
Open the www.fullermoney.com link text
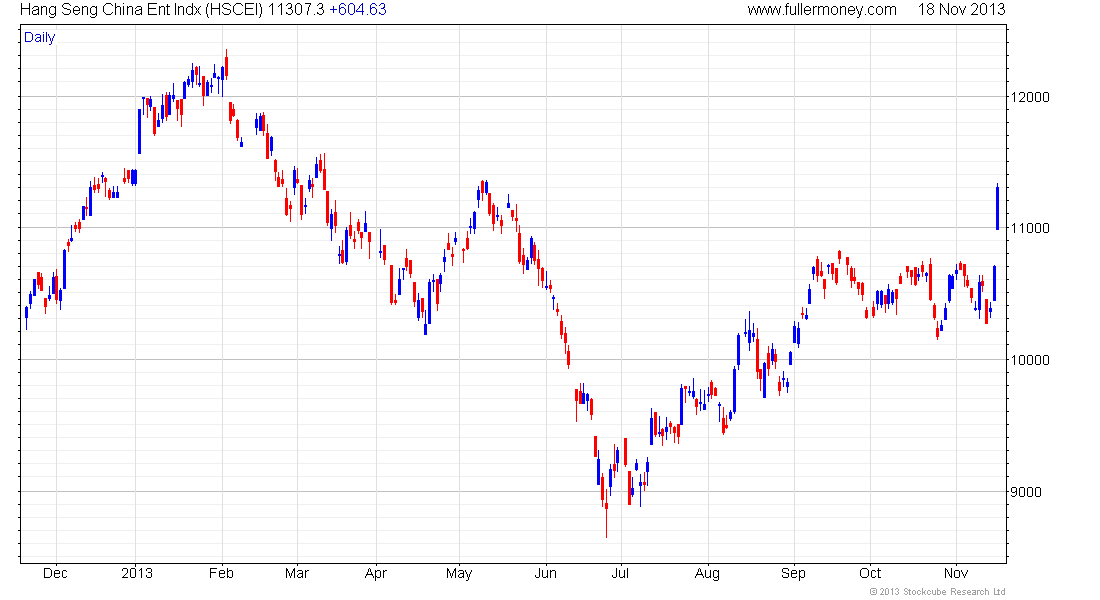821,10
